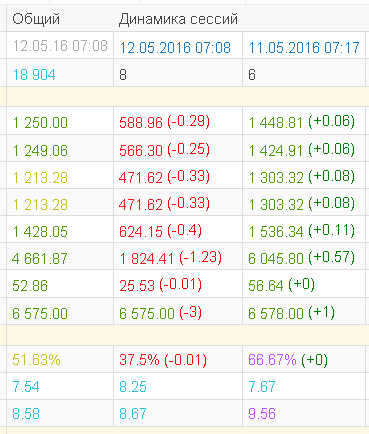Select the 7.67 value

pyautogui.click(x=262, y=387)
